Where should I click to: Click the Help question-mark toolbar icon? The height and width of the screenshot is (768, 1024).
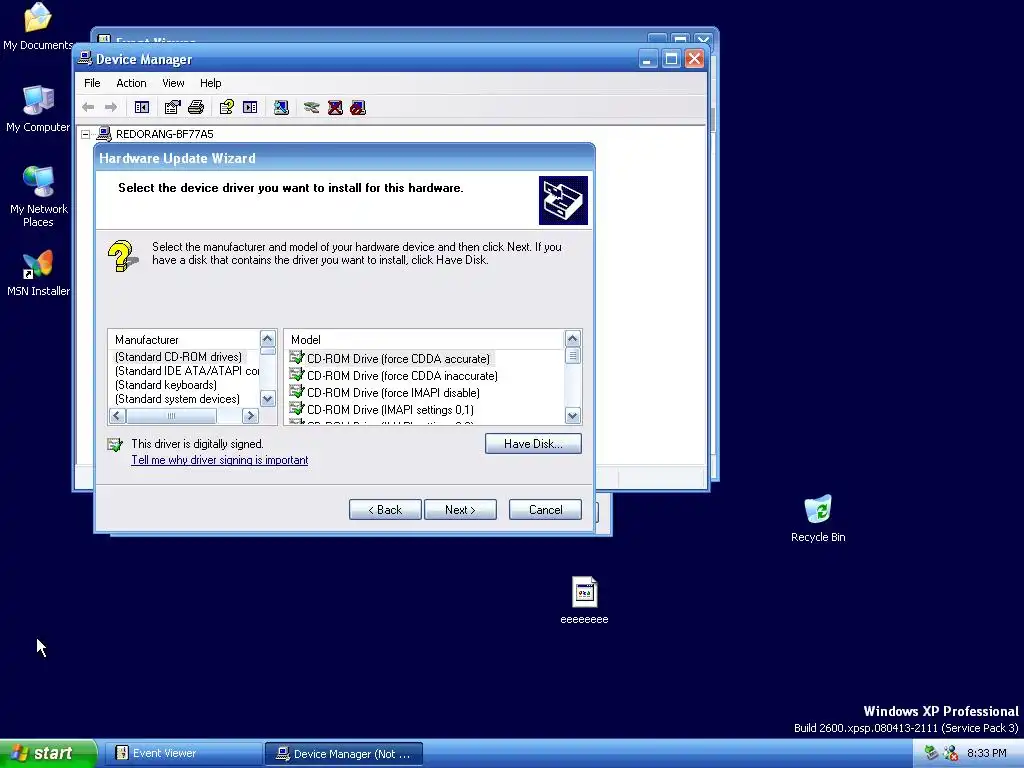(227, 107)
